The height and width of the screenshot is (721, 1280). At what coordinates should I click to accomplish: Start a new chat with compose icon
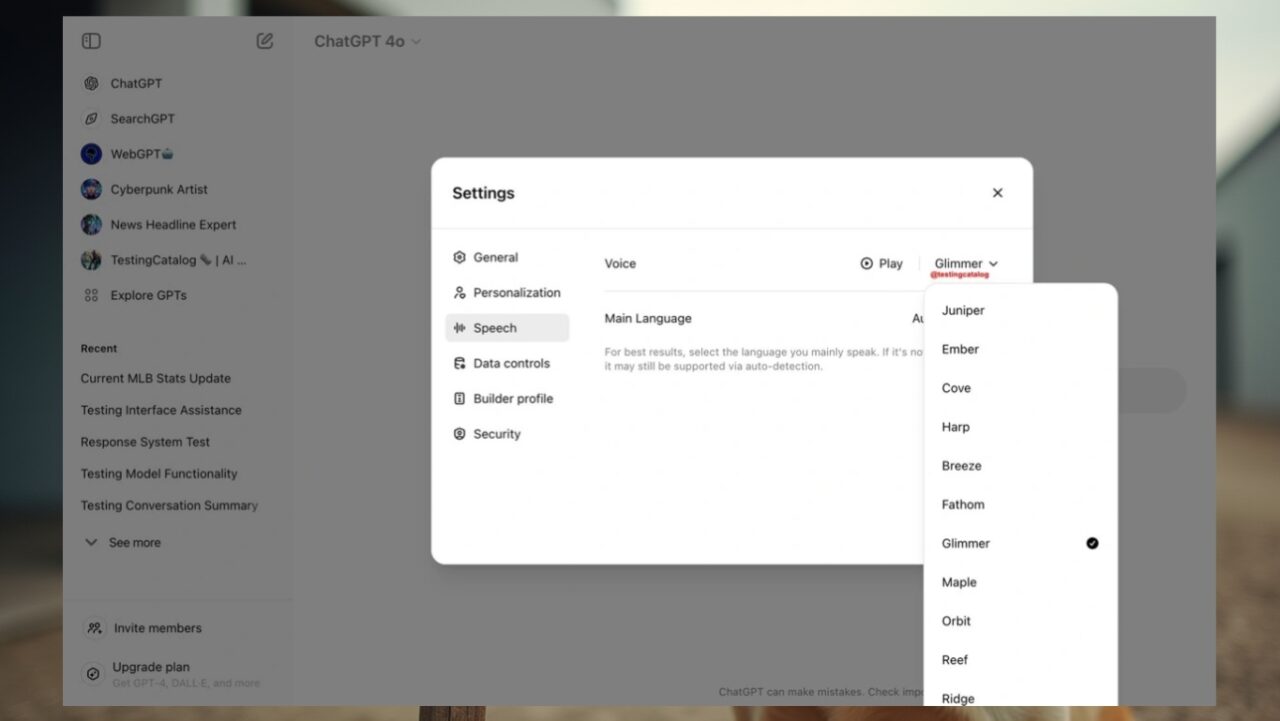(x=265, y=41)
